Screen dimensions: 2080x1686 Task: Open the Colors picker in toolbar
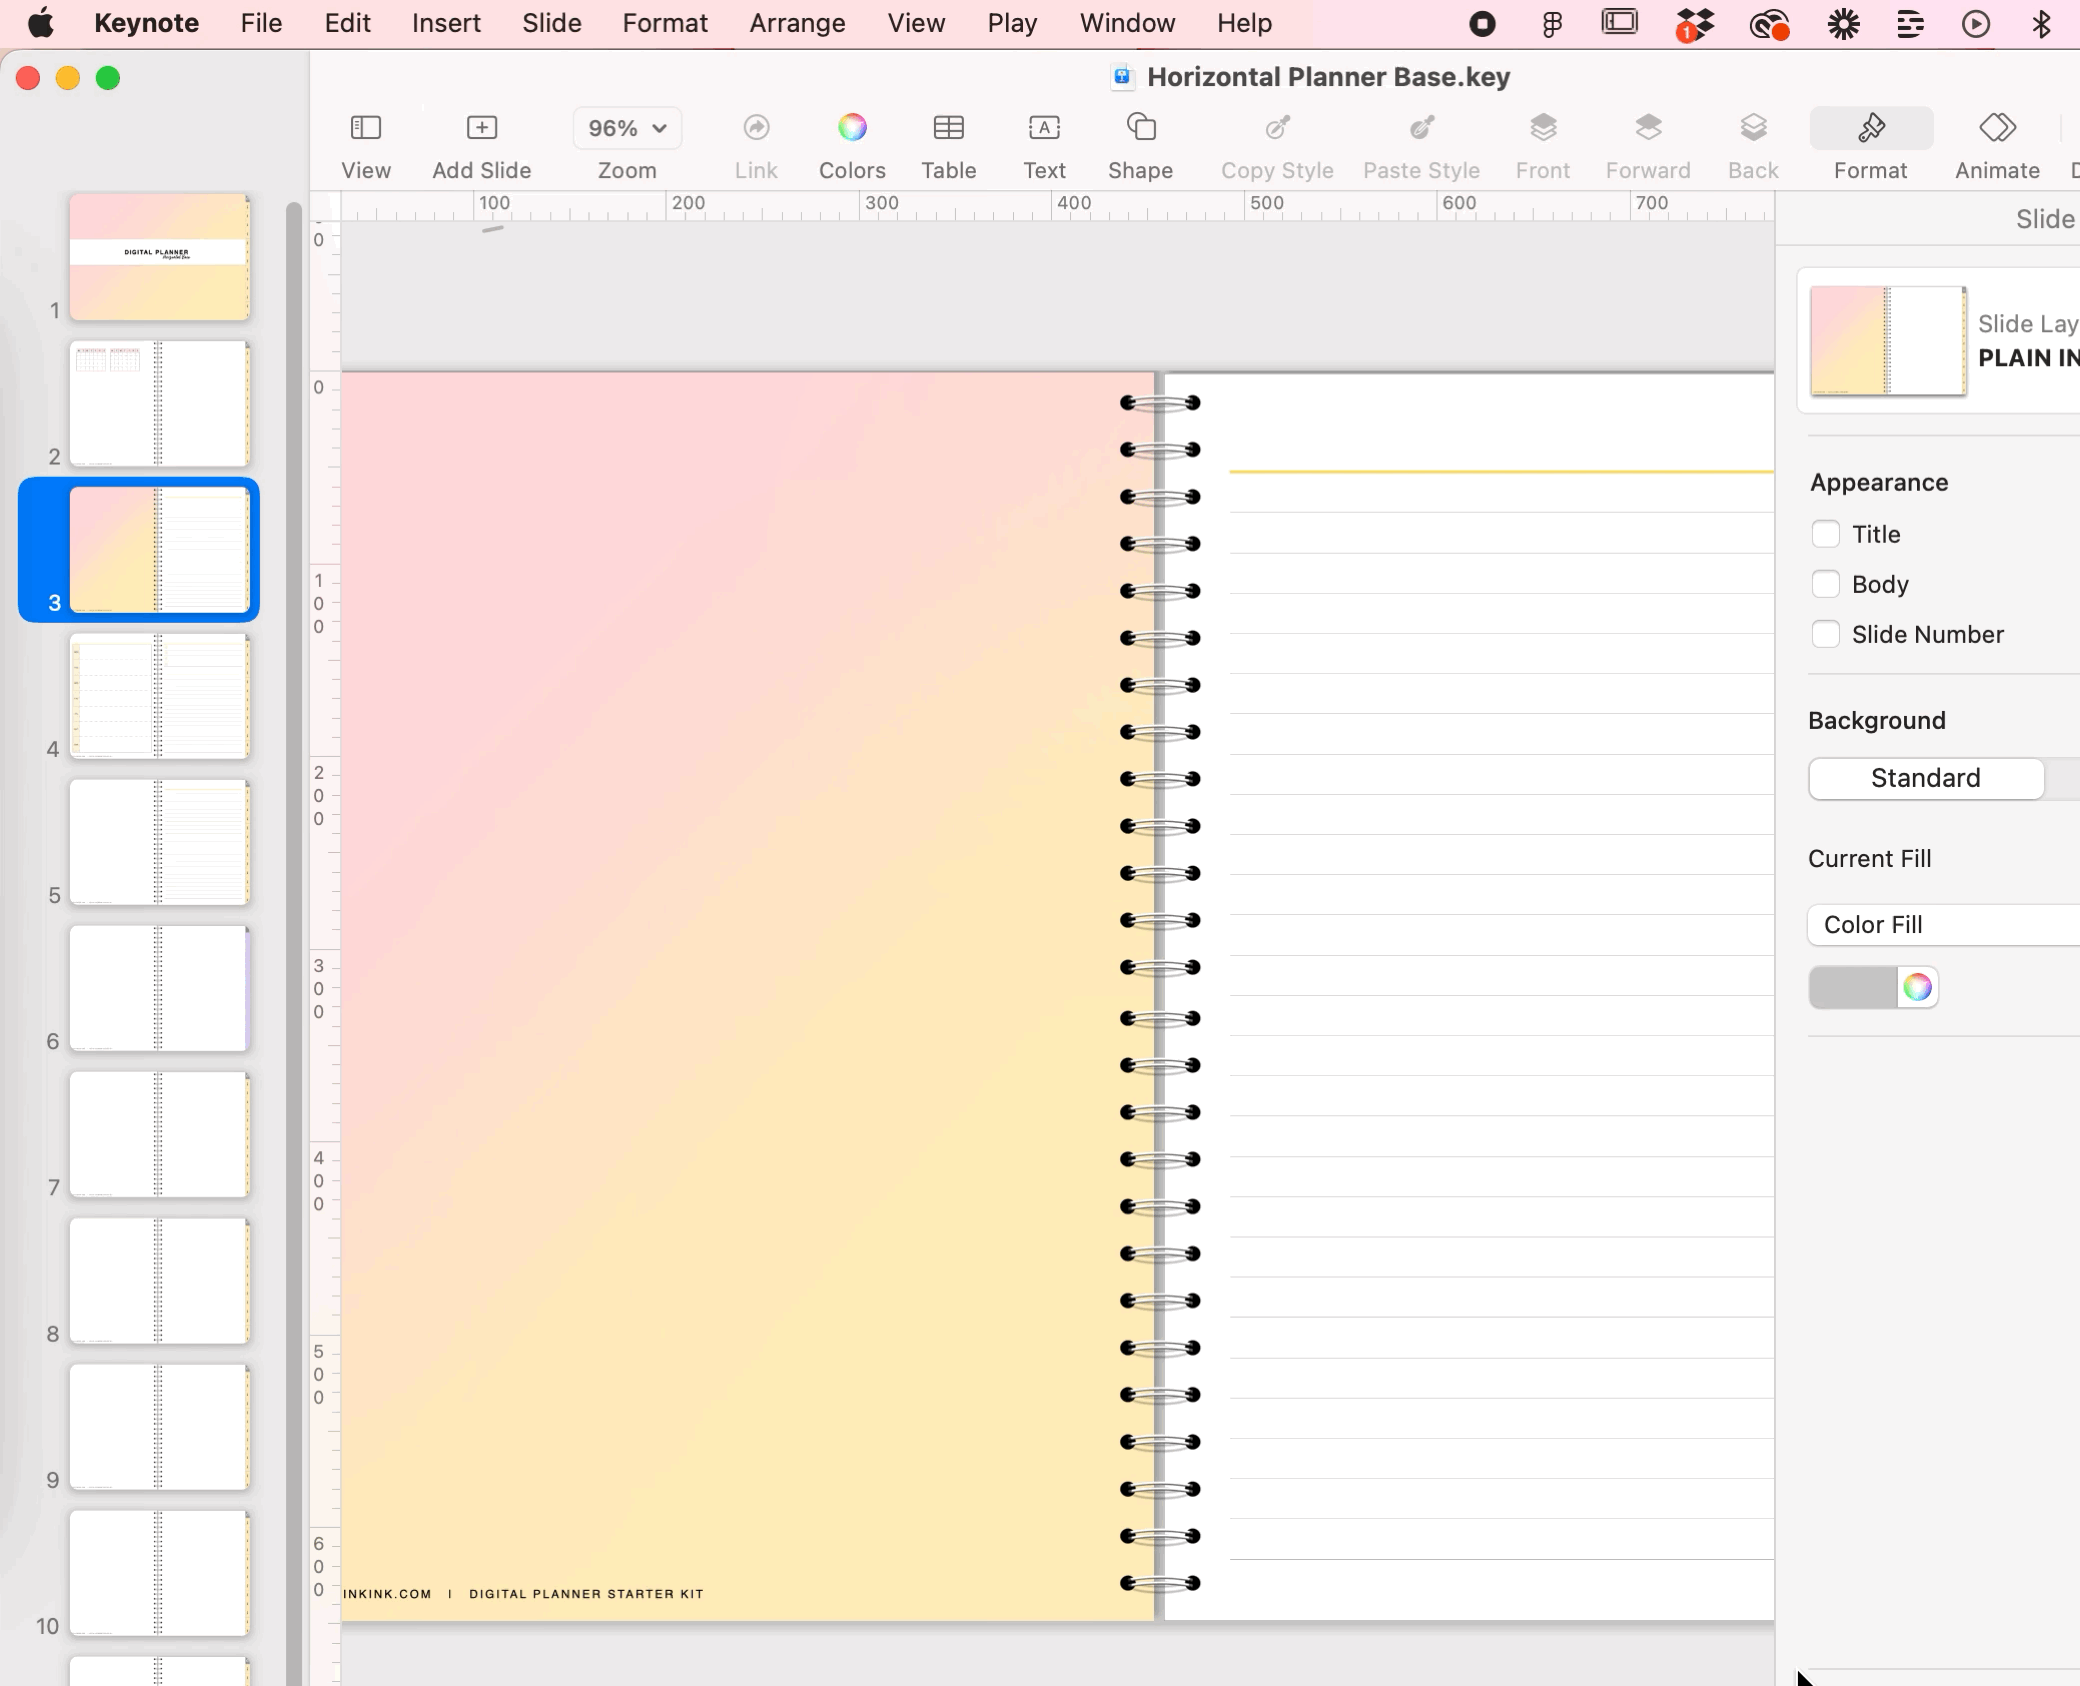(851, 128)
